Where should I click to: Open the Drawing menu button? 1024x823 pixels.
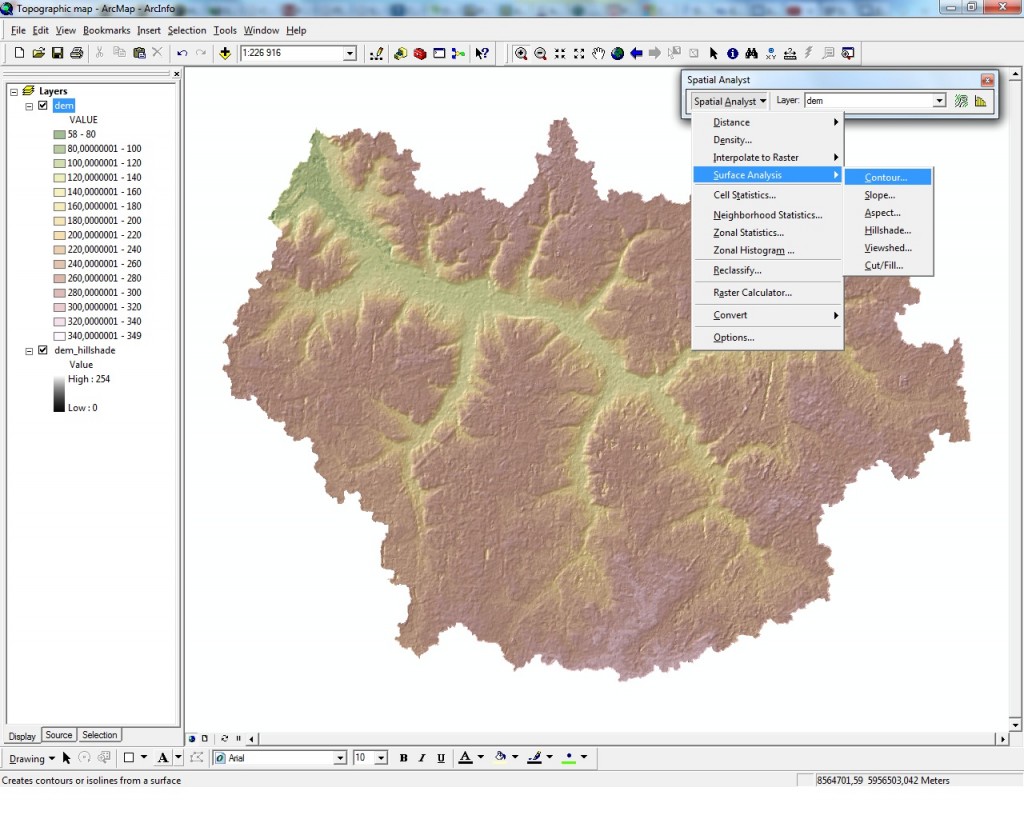click(x=31, y=758)
